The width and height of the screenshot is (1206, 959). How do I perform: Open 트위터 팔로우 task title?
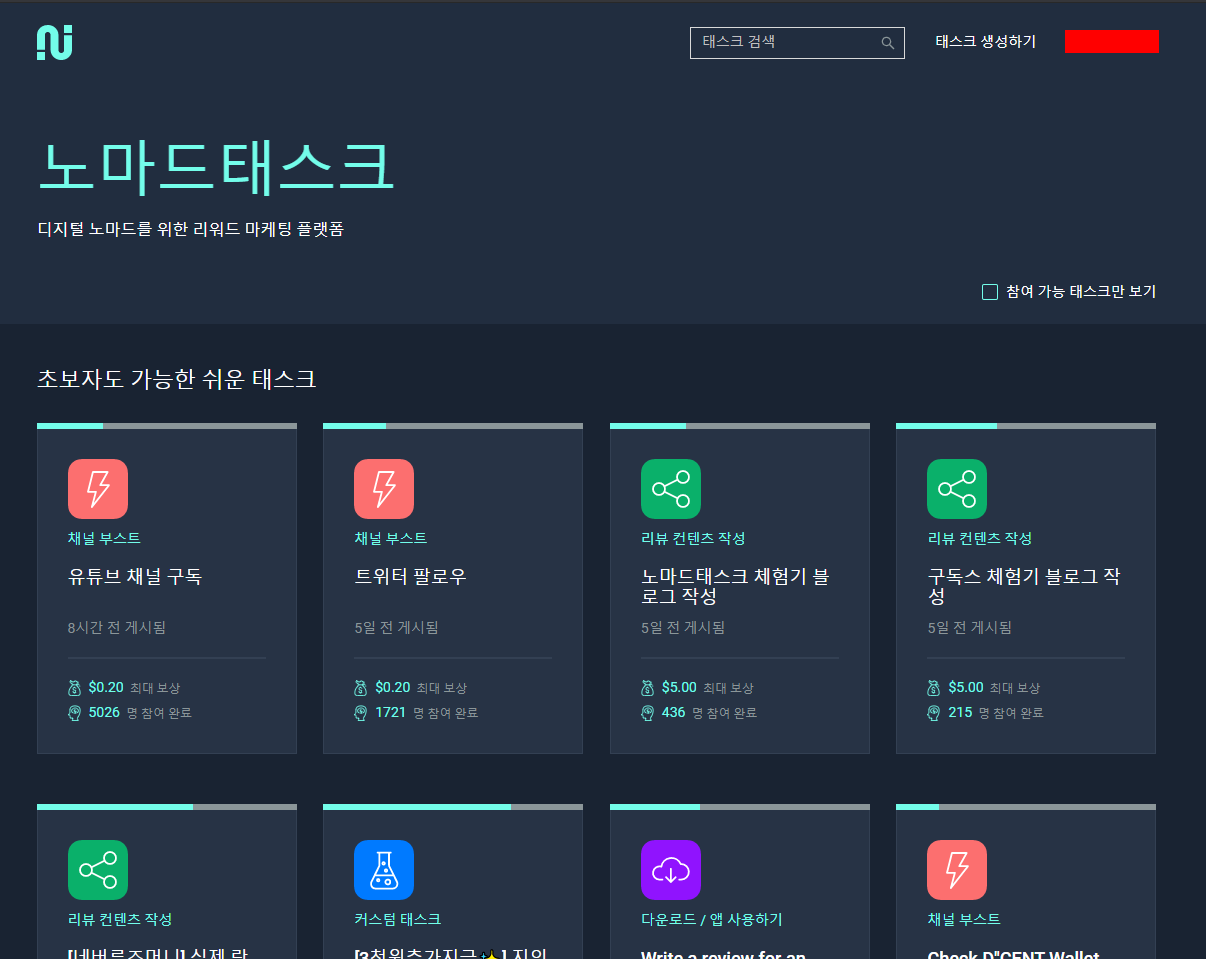(411, 577)
